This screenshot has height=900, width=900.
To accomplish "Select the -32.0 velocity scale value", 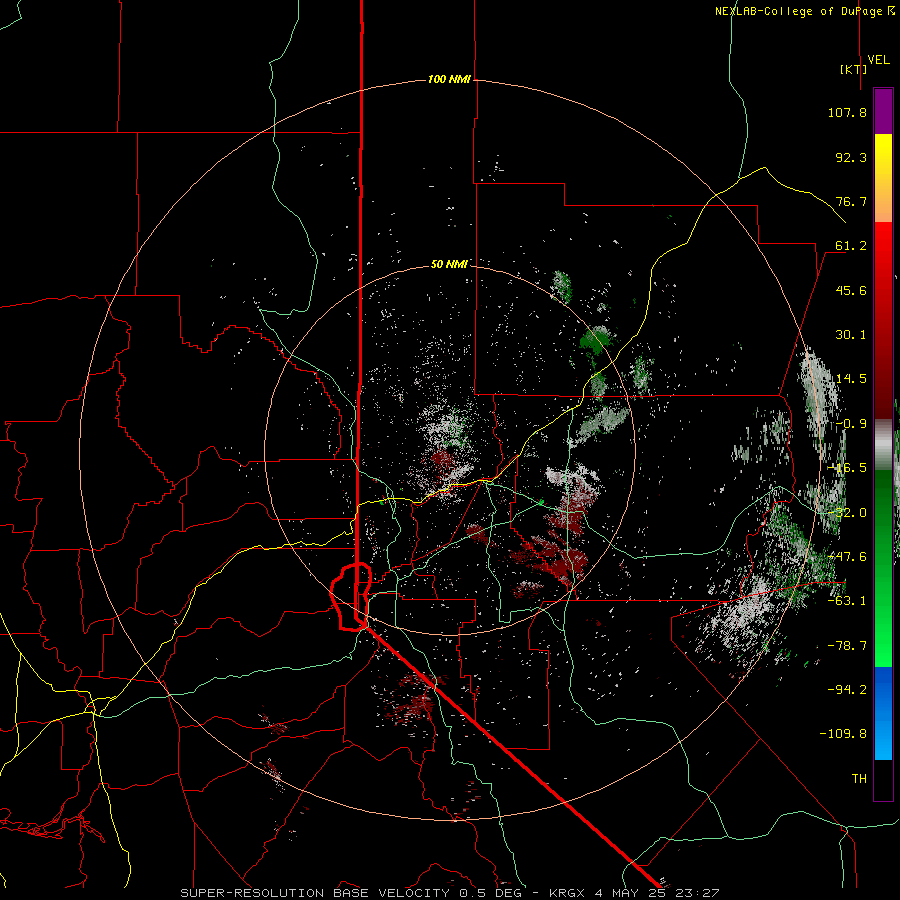I will [847, 513].
